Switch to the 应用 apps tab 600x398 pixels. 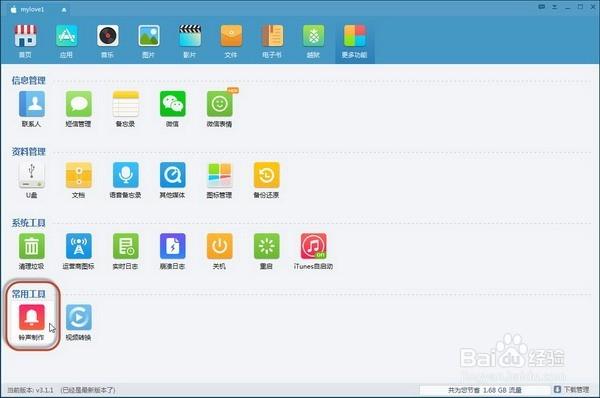pyautogui.click(x=66, y=41)
